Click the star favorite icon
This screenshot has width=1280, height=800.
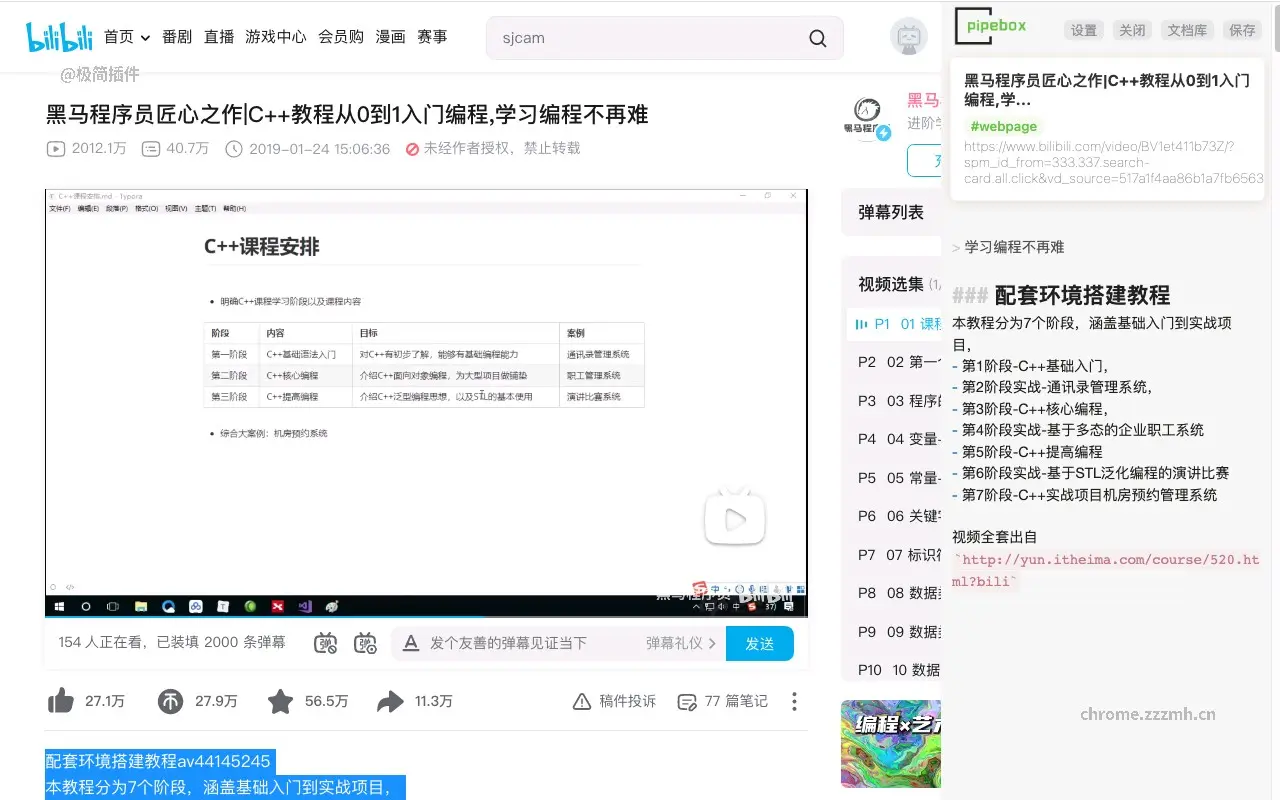(281, 702)
